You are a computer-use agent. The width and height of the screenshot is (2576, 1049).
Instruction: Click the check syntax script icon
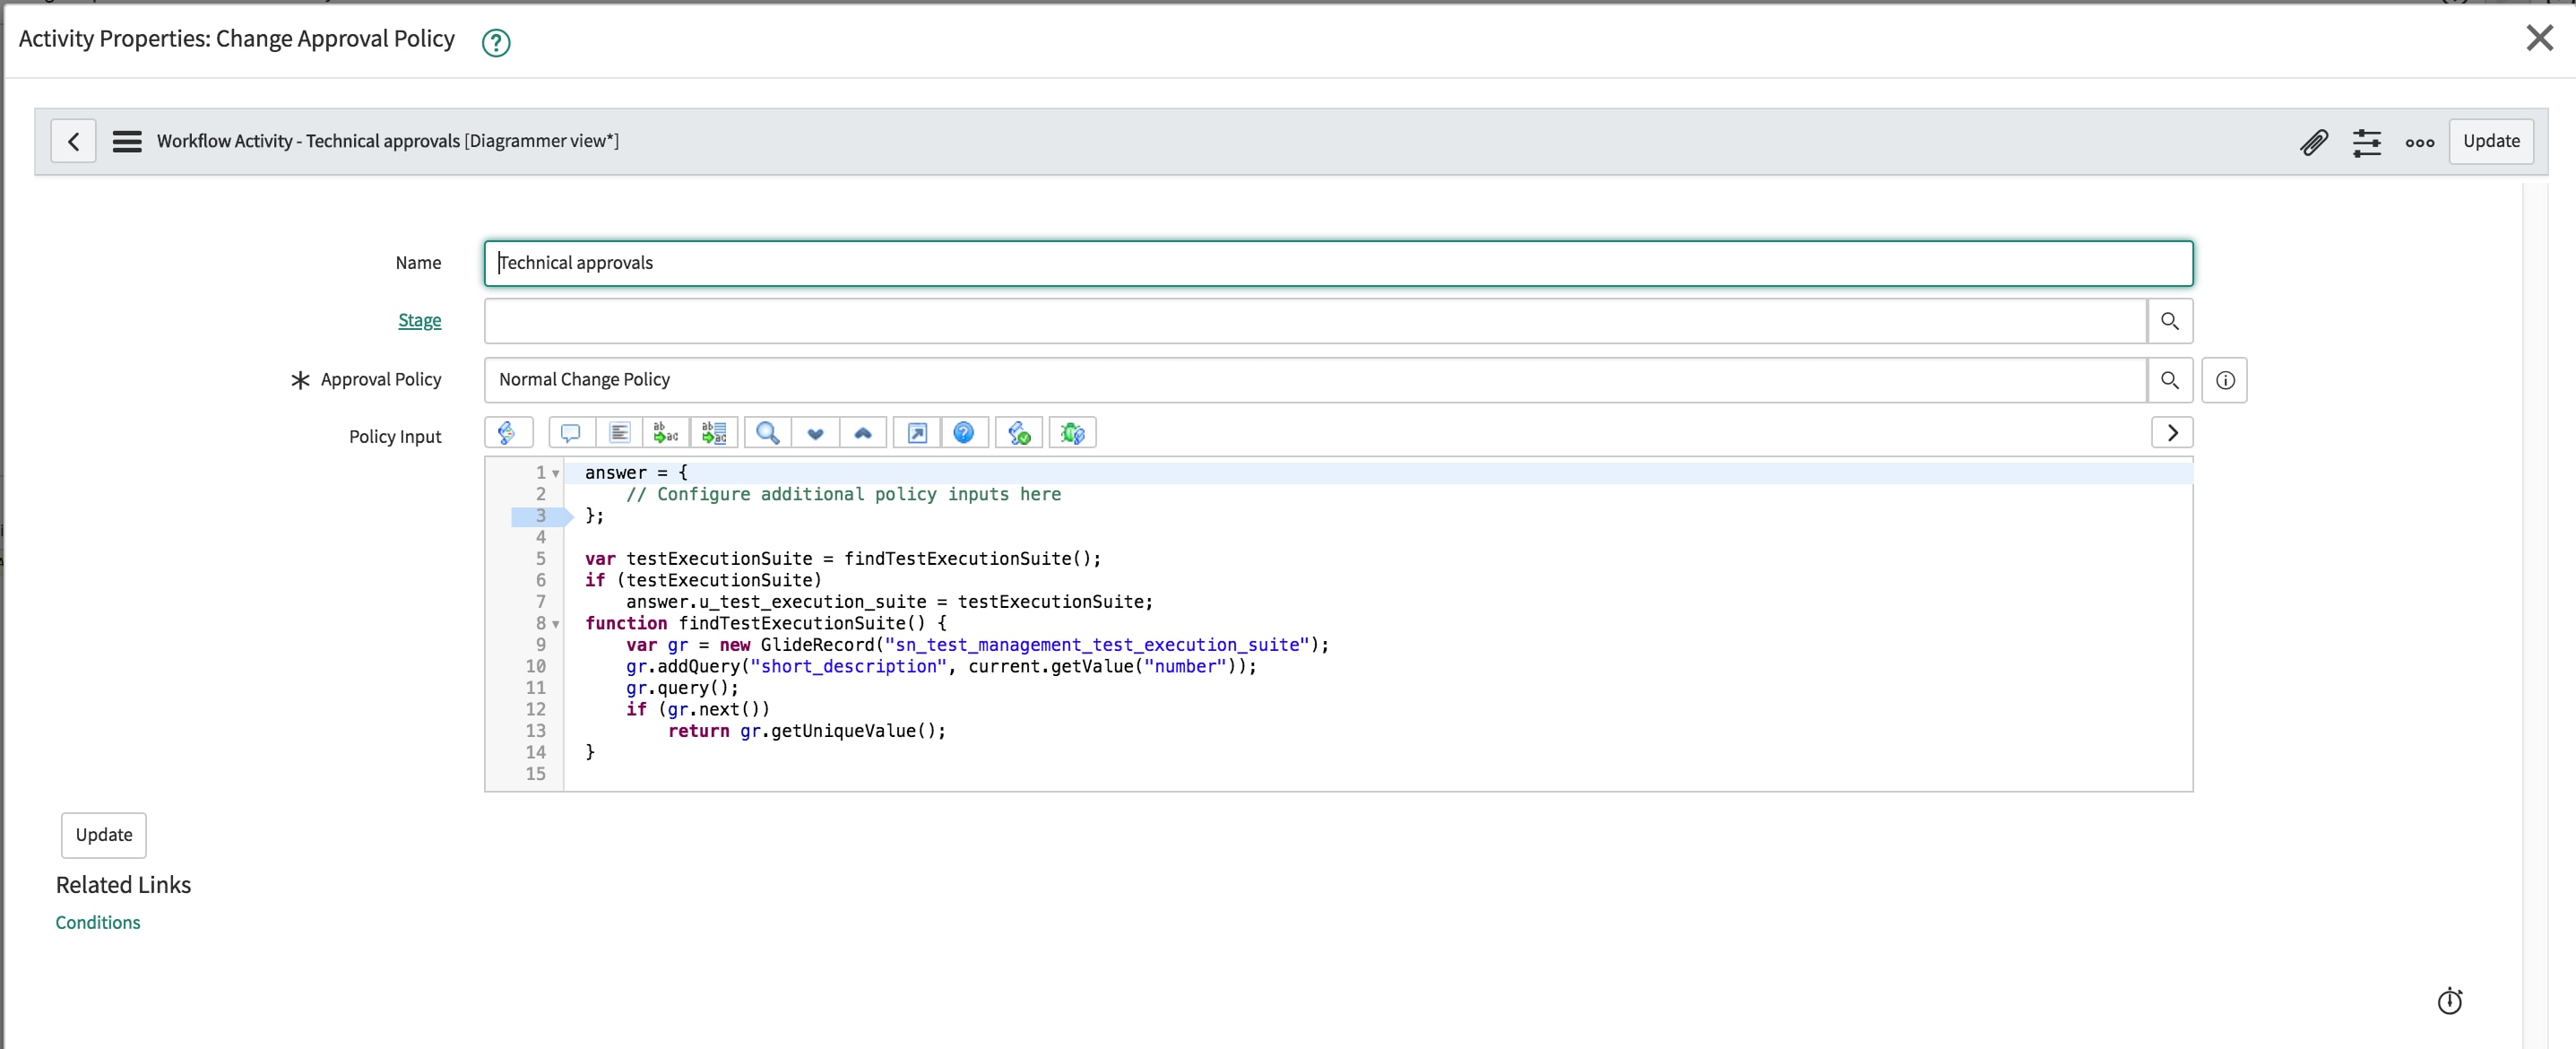click(x=1019, y=433)
